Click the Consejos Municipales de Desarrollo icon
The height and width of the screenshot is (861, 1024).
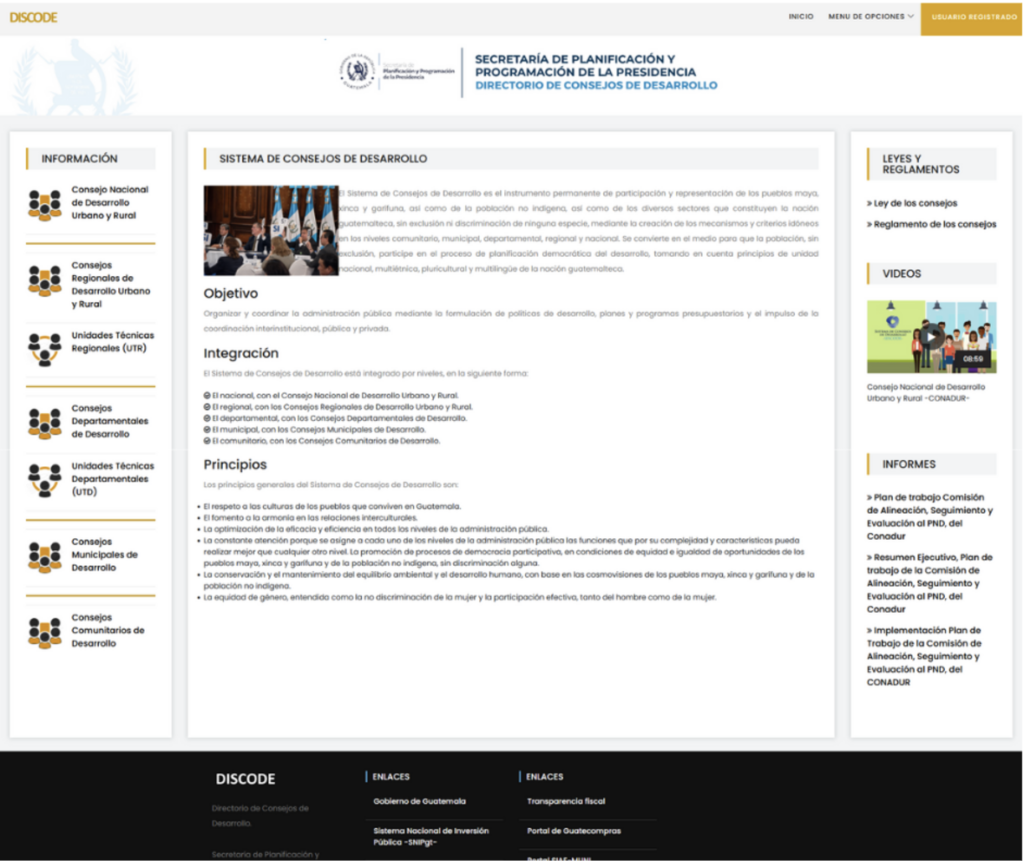pos(44,557)
